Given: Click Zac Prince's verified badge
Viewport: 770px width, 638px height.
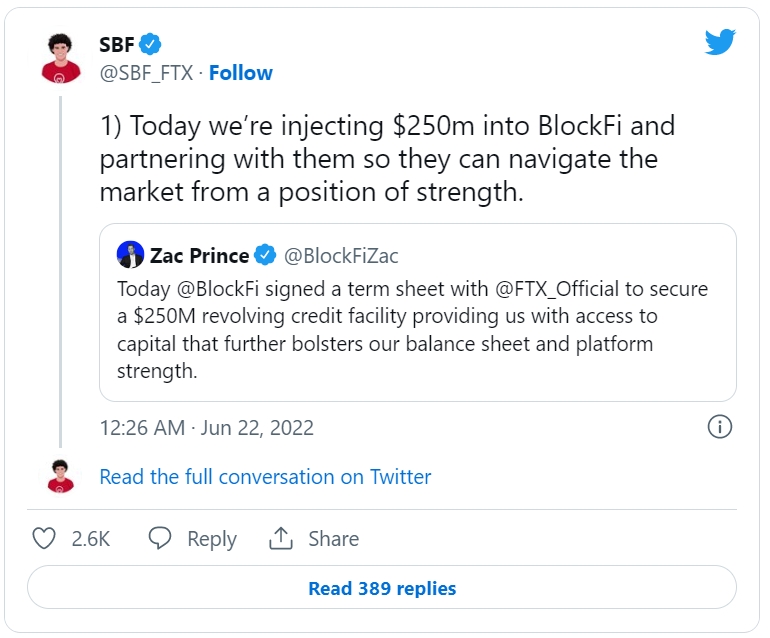Looking at the screenshot, I should (x=265, y=255).
